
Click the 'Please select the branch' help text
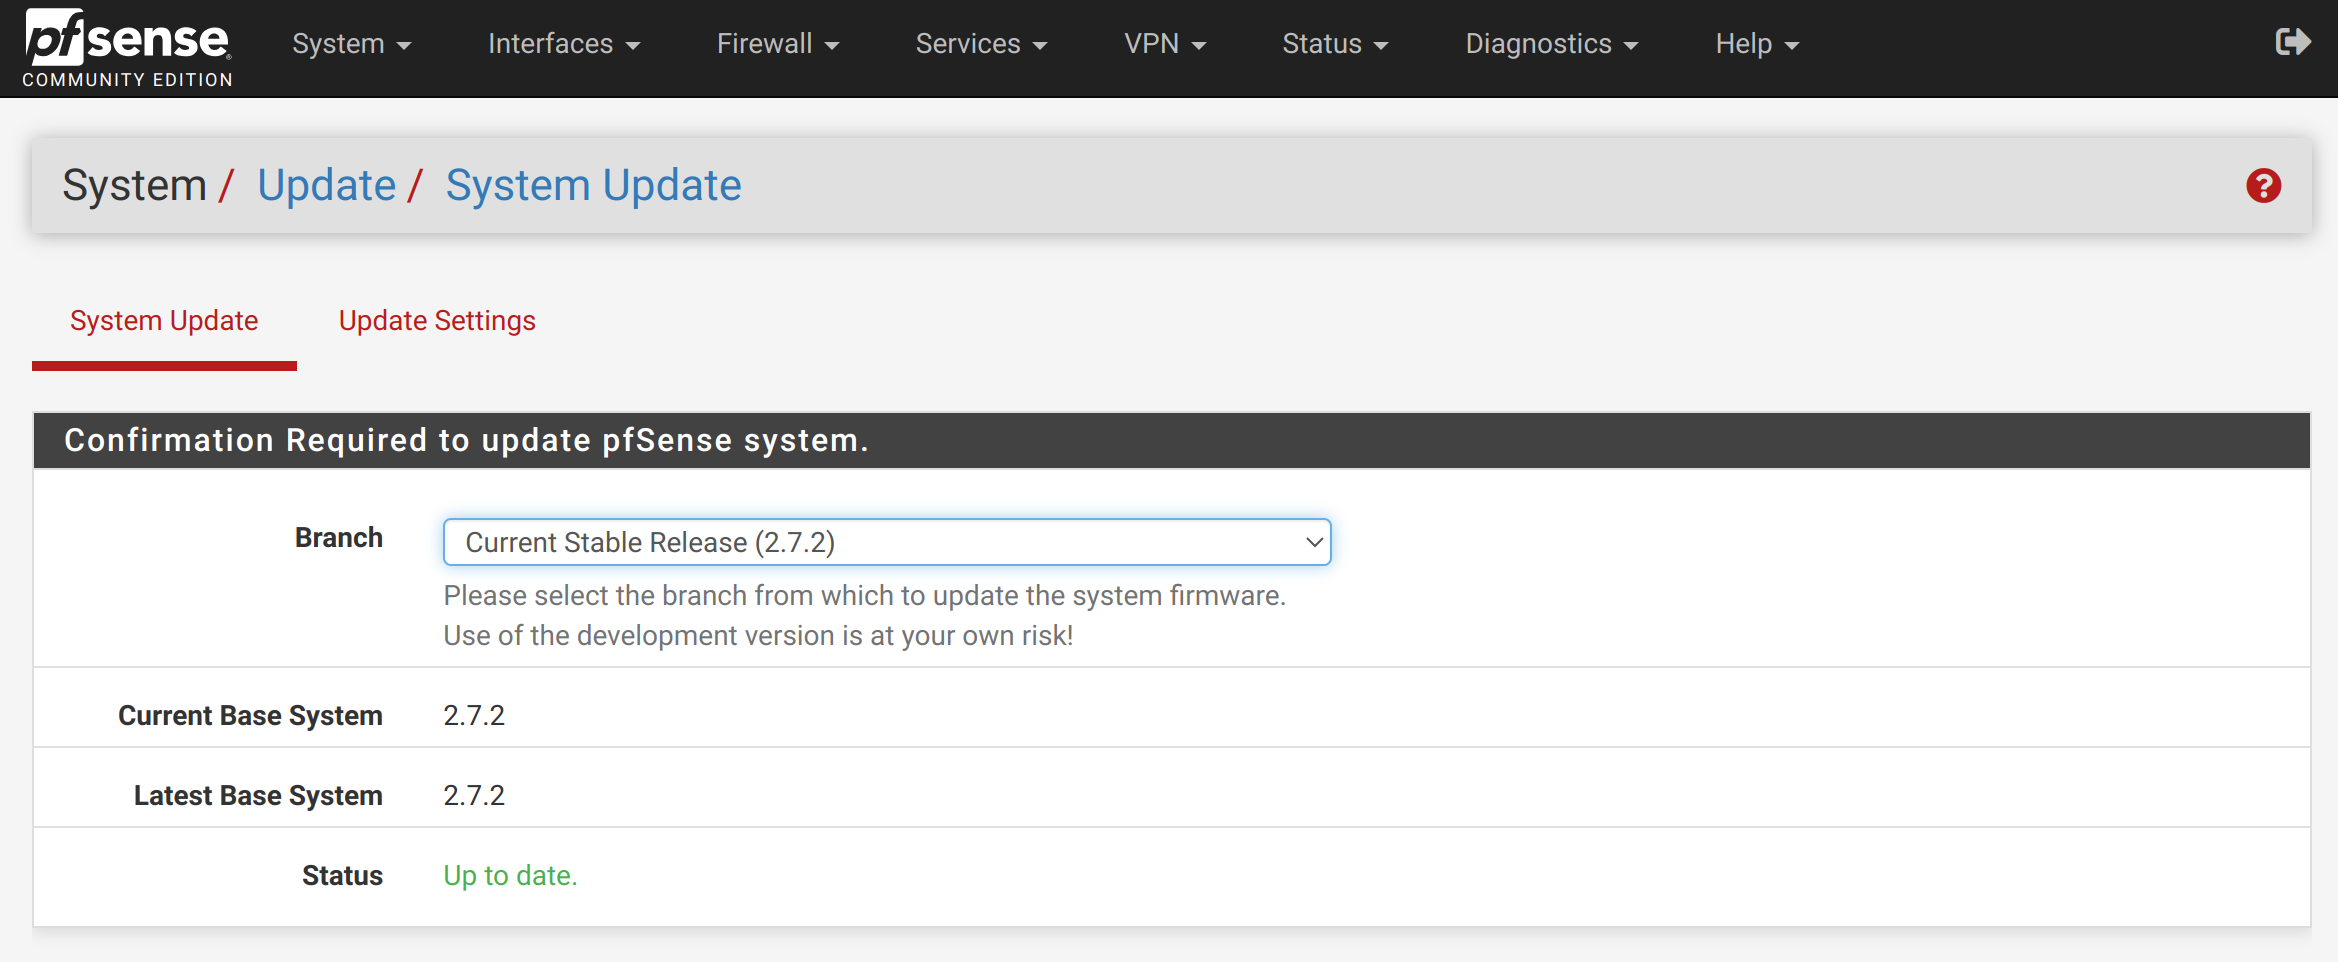coord(865,595)
